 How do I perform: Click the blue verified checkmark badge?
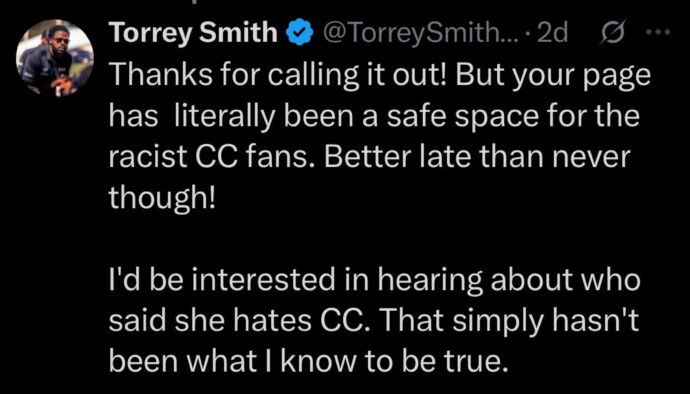point(299,34)
